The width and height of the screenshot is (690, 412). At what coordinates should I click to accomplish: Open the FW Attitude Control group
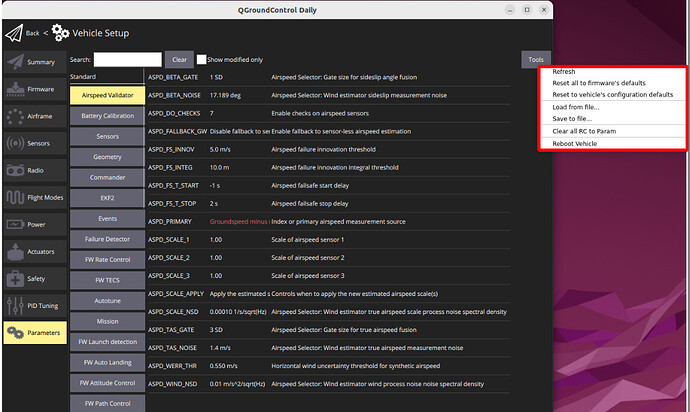tap(107, 383)
